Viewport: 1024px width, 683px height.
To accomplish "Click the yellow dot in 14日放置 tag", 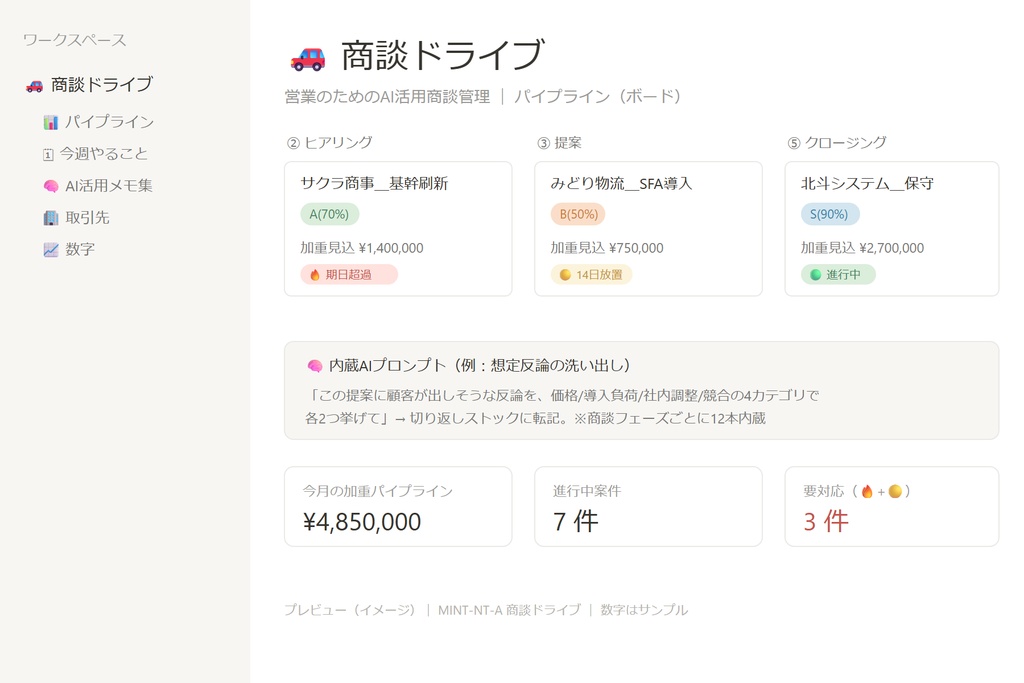I will pyautogui.click(x=565, y=275).
